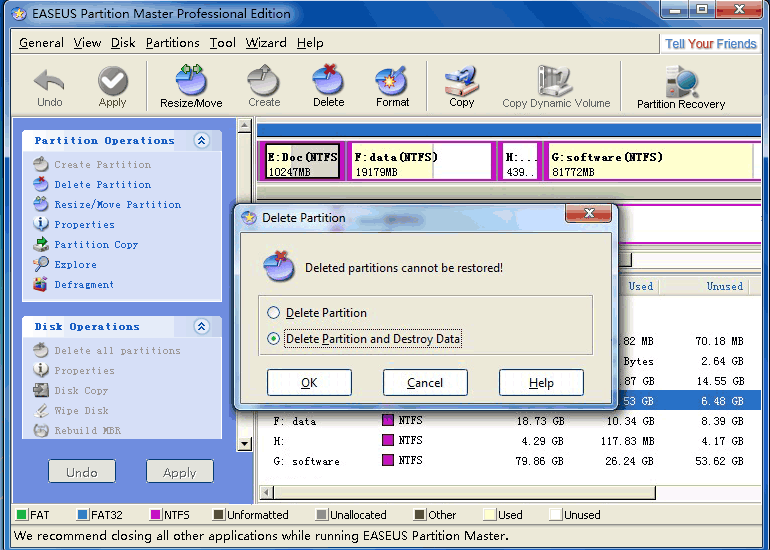Click the FAT32 blue legend swatch
Image resolution: width=770 pixels, height=550 pixels.
(x=82, y=514)
